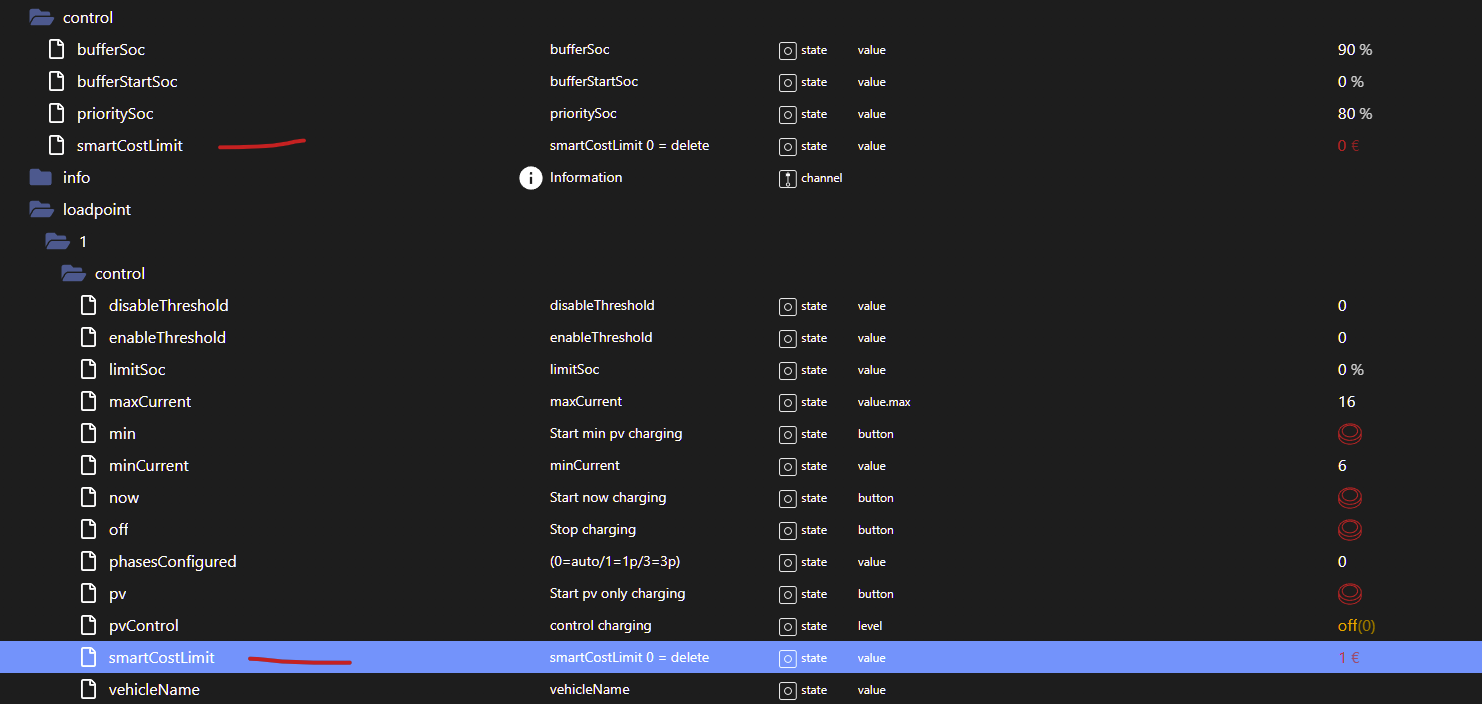Click the Information icon beside info folder
This screenshot has height=704, width=1482.
click(x=530, y=178)
